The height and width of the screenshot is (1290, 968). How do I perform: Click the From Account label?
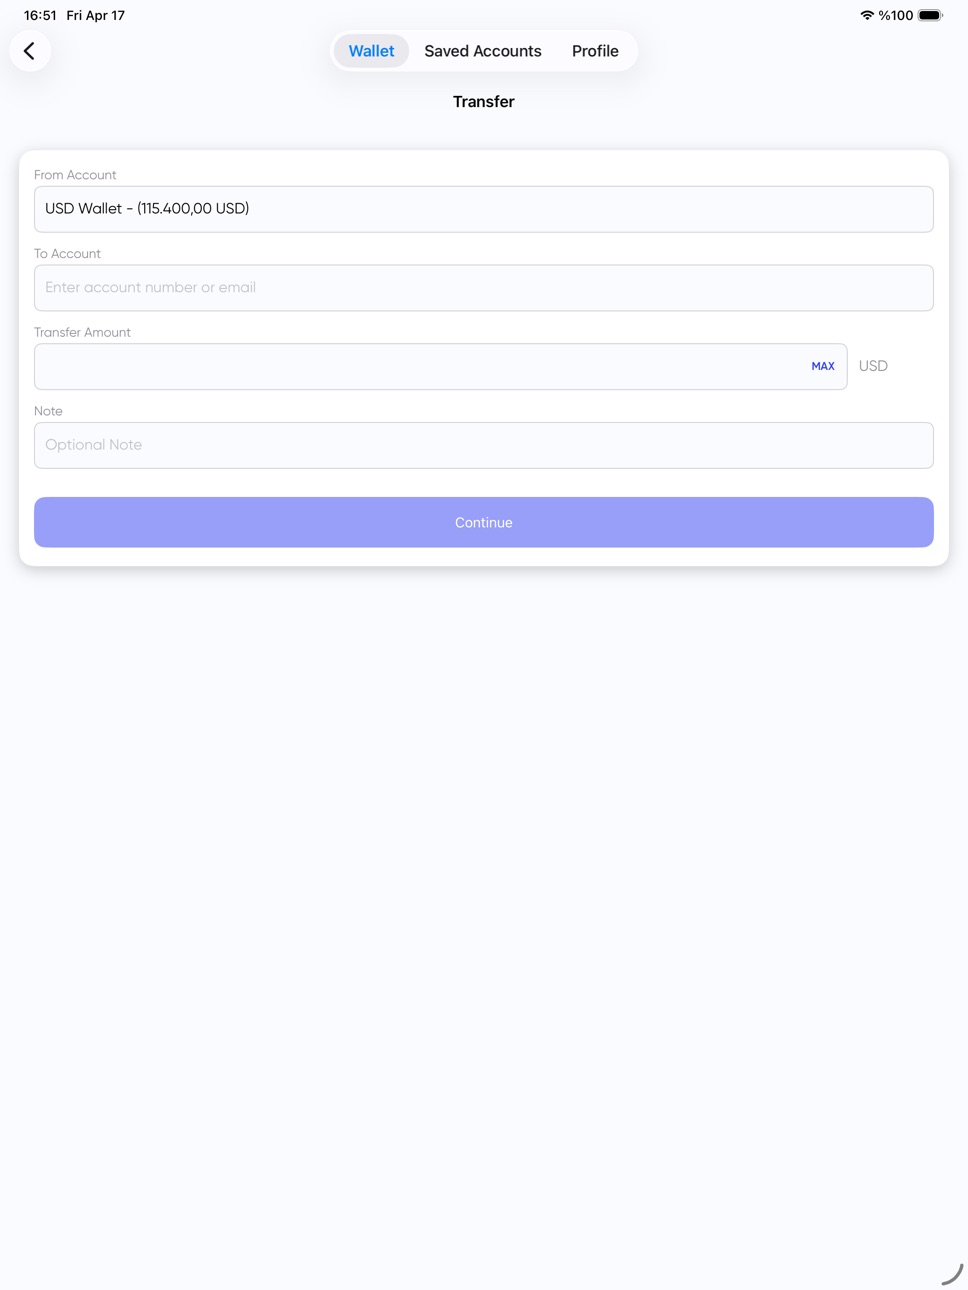click(75, 175)
